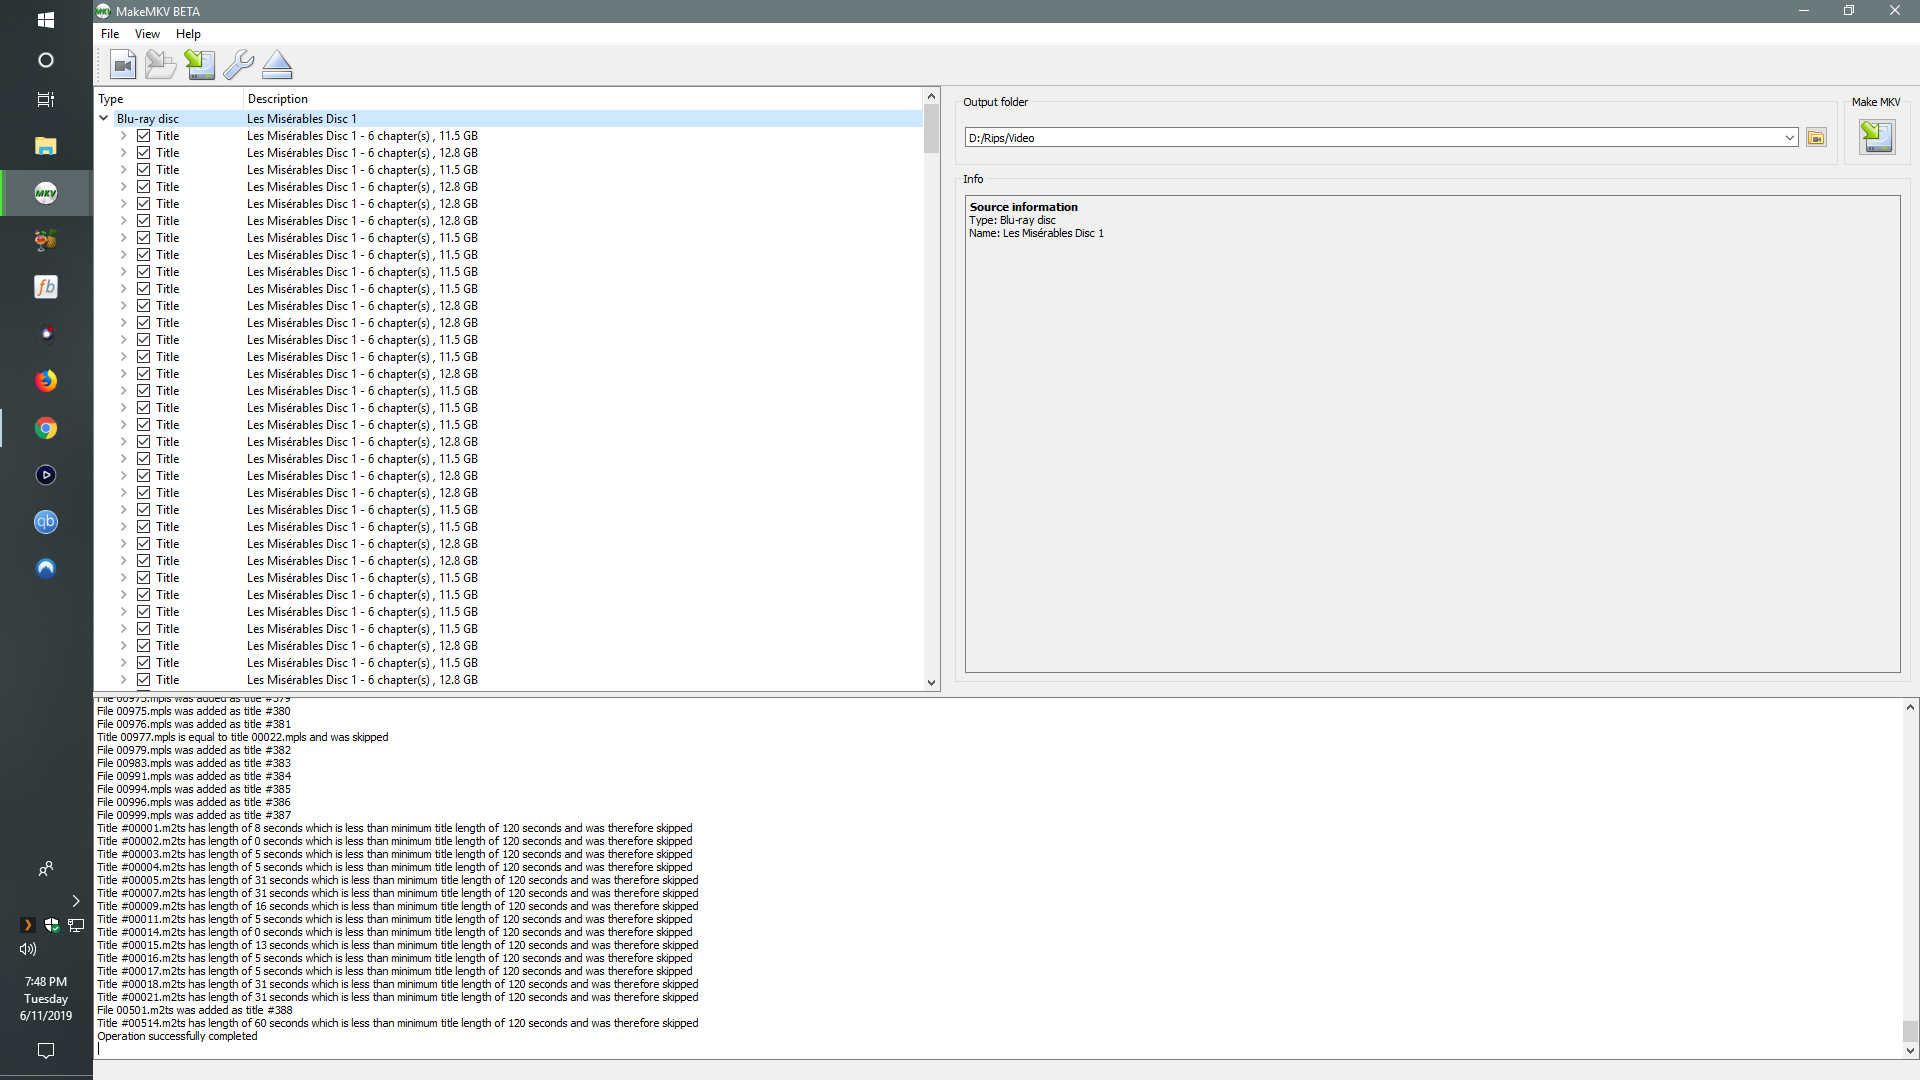Click the Cortana circle taskbar icon
Screen dimensions: 1920x1080
coord(46,60)
